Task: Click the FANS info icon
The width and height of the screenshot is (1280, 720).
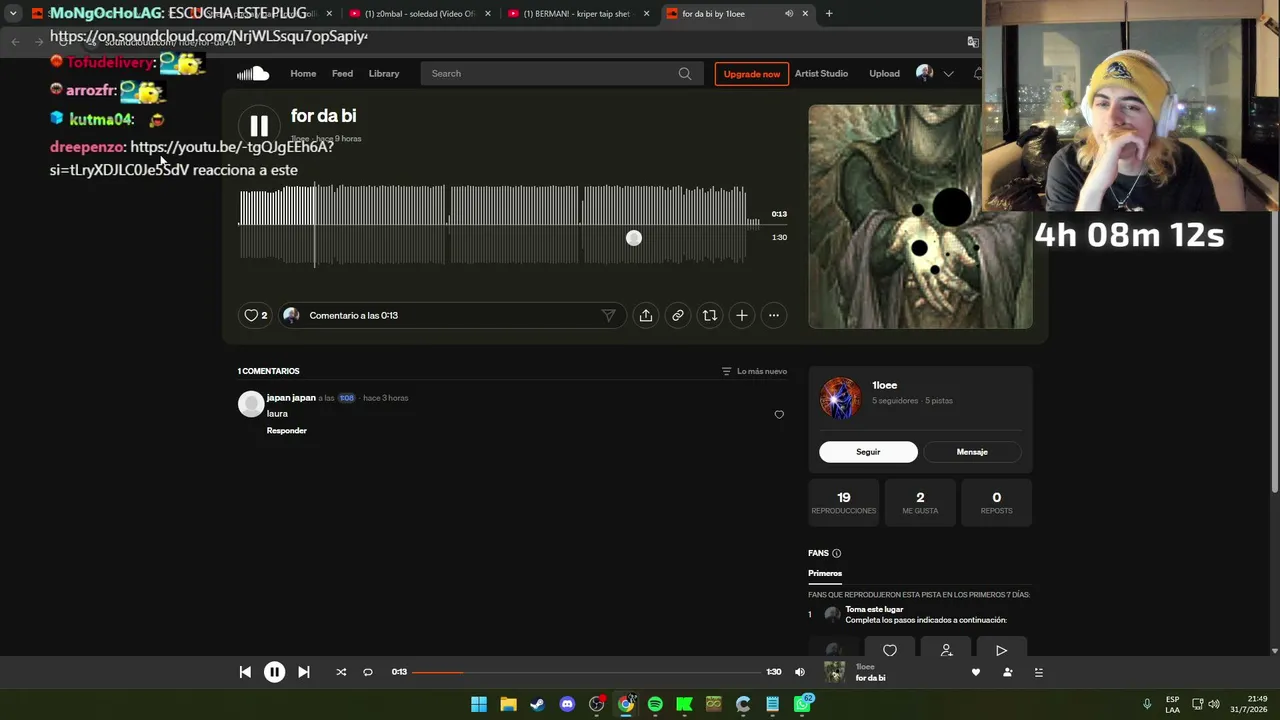Action: click(837, 553)
